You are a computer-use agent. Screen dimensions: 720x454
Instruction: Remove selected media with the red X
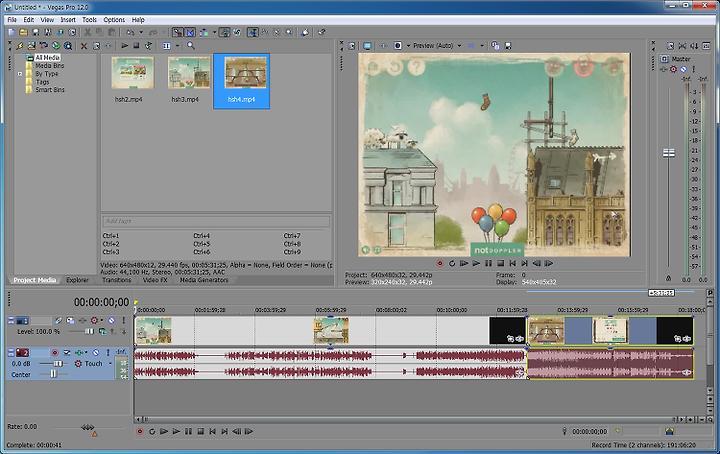pyautogui.click(x=84, y=45)
